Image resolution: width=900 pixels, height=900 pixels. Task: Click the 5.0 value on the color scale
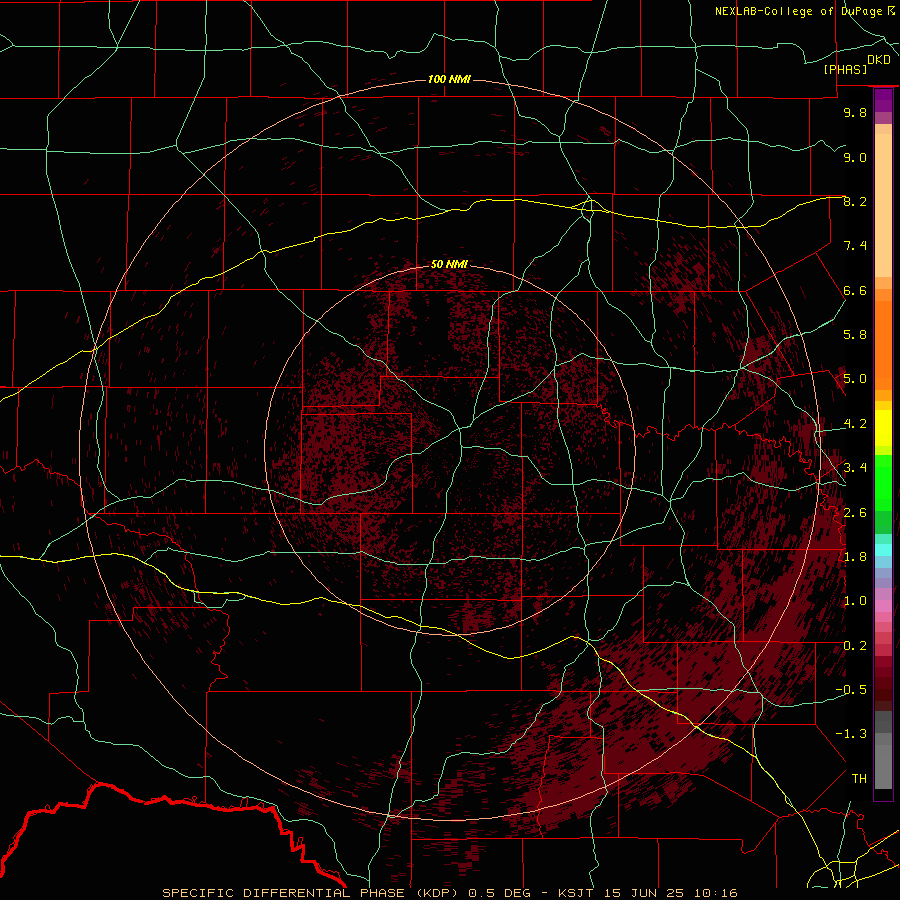click(855, 379)
